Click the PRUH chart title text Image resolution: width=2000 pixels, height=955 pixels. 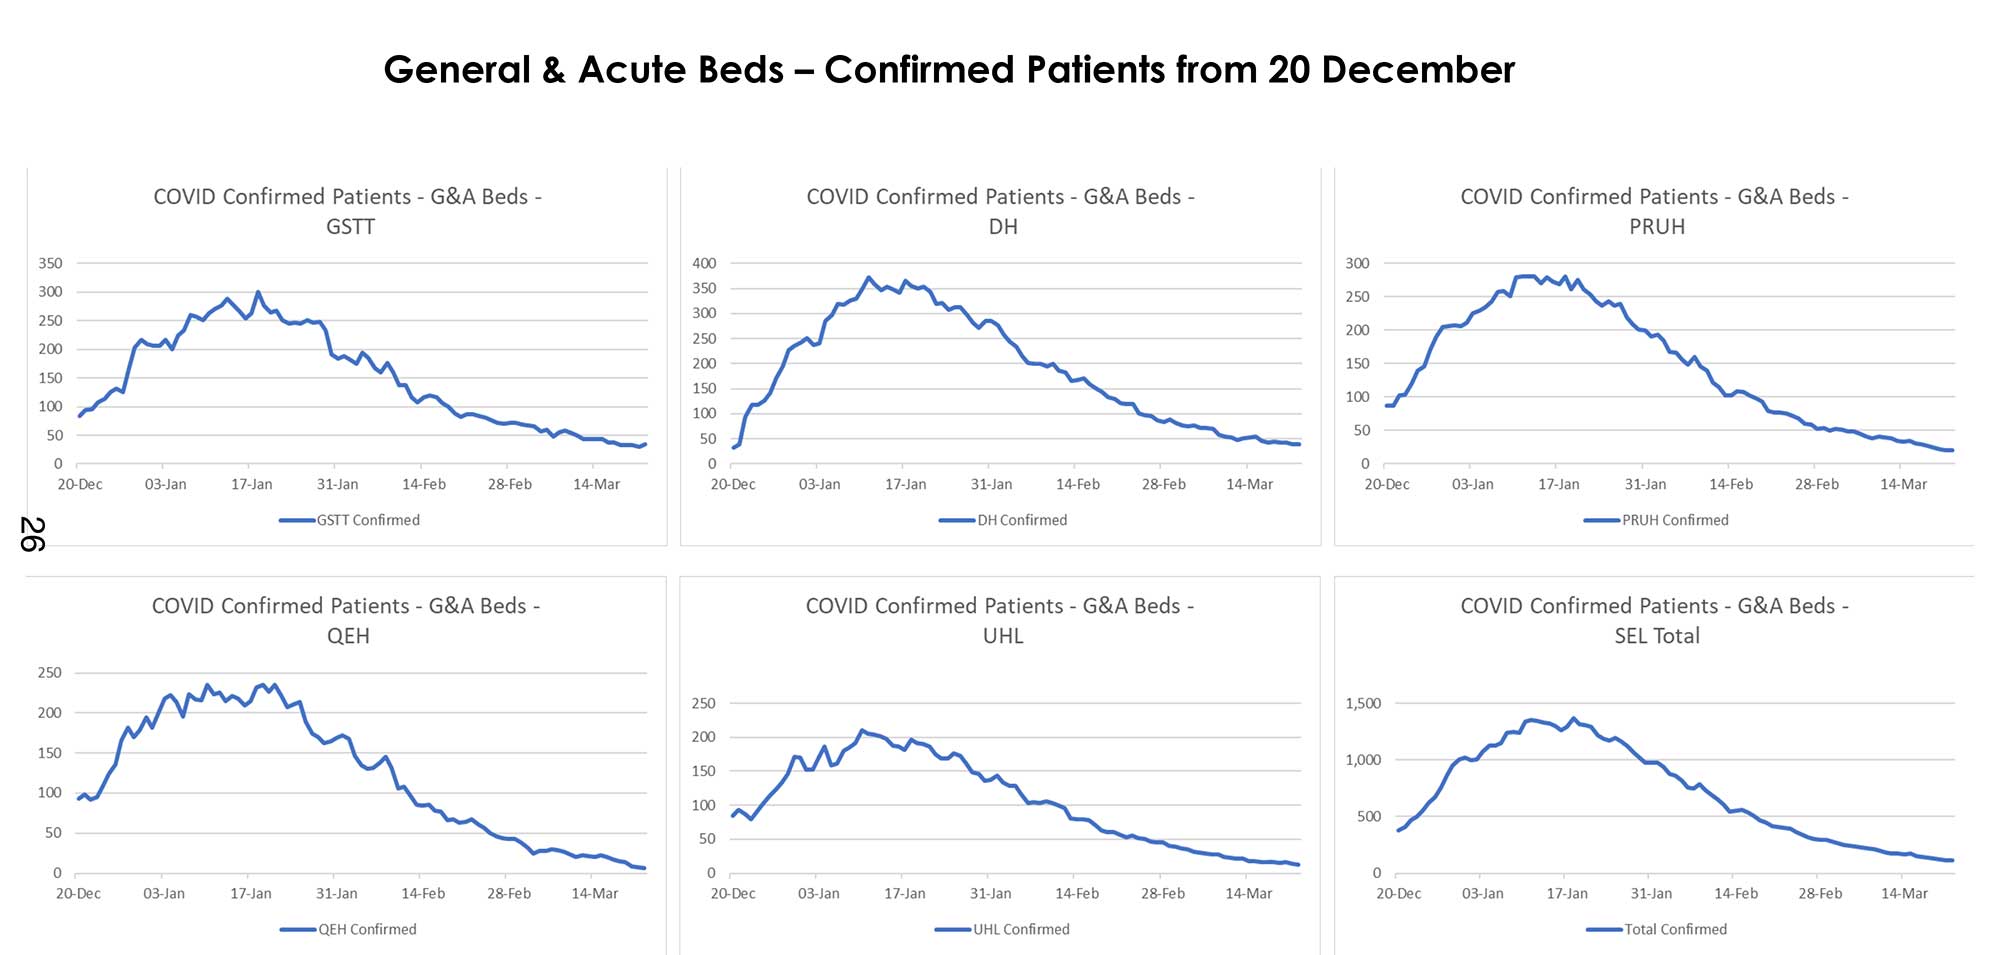(x=1655, y=211)
